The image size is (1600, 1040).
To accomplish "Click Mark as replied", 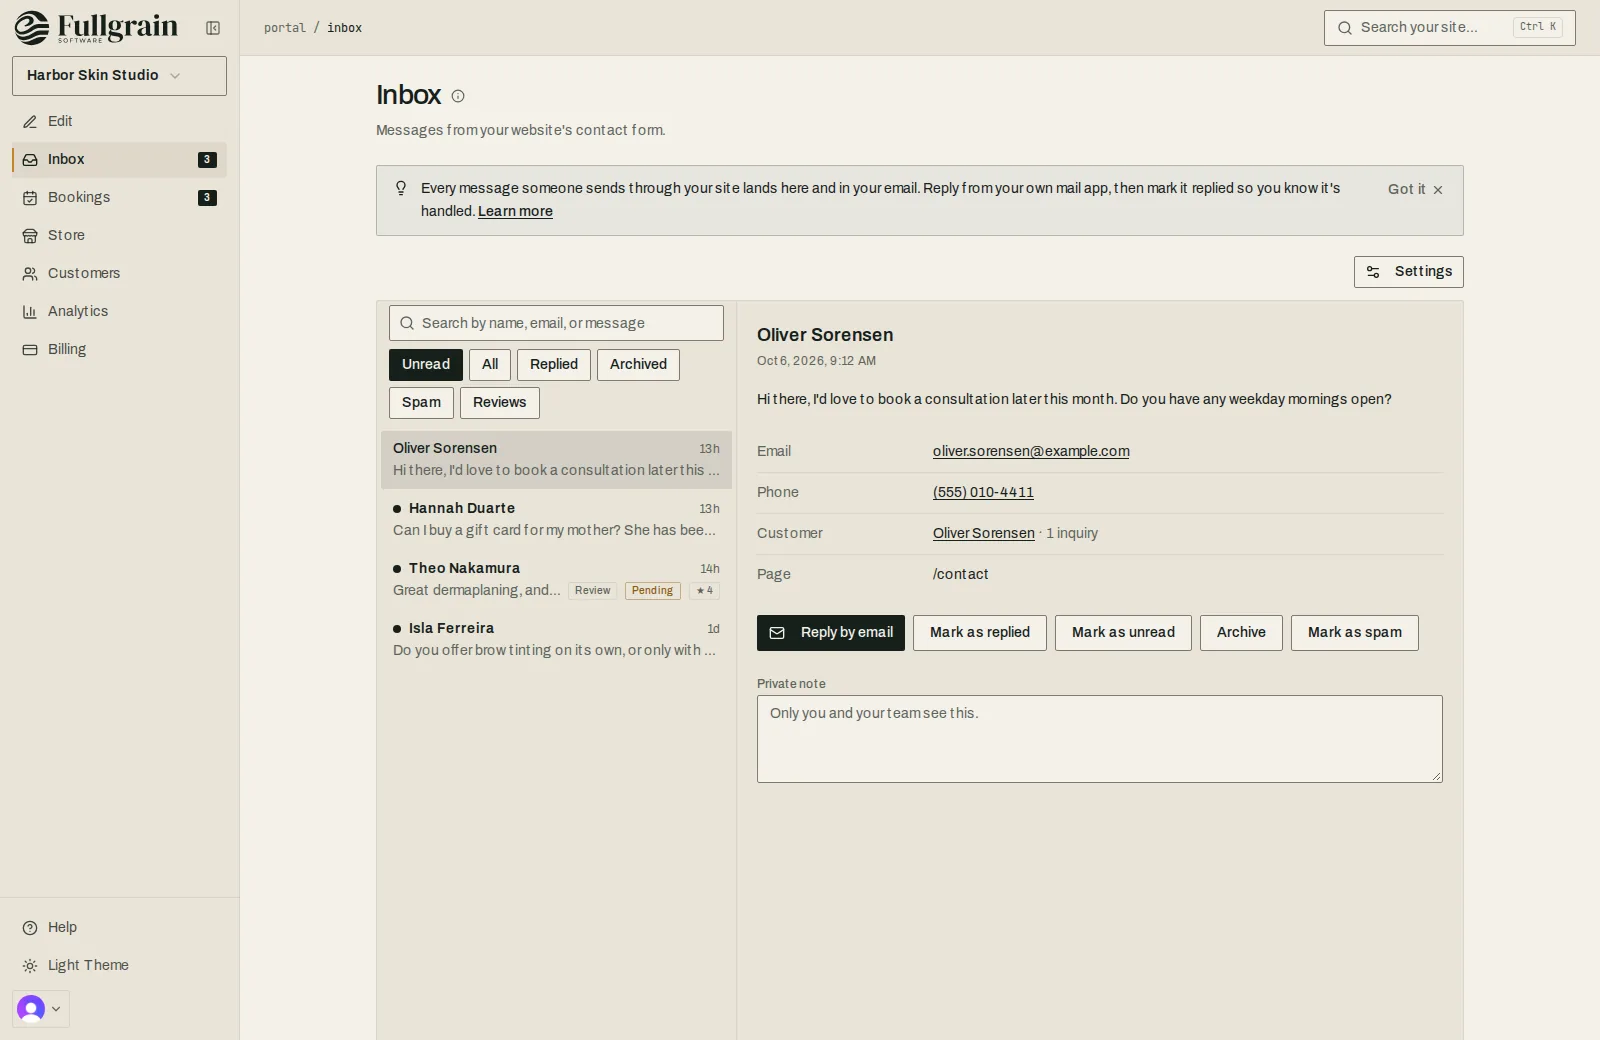I will coord(979,633).
